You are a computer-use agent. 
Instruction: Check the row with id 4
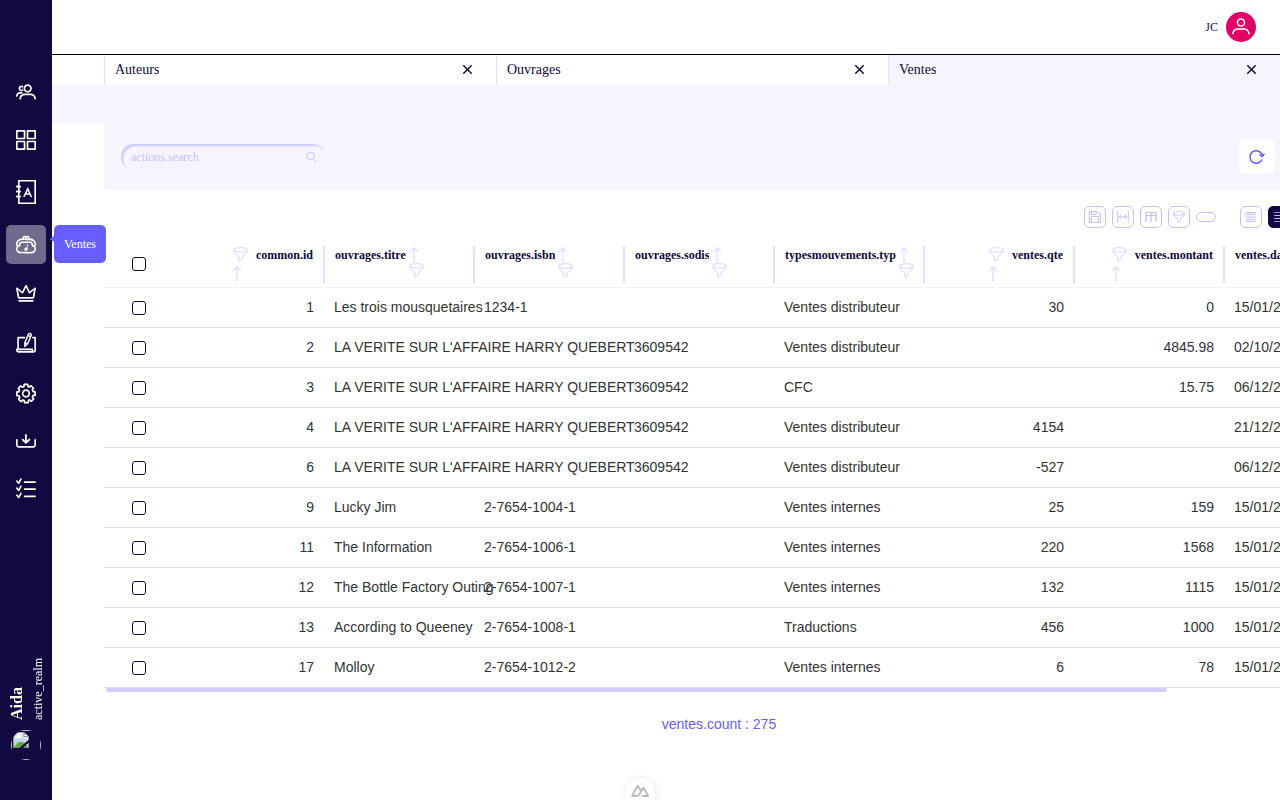(x=139, y=428)
